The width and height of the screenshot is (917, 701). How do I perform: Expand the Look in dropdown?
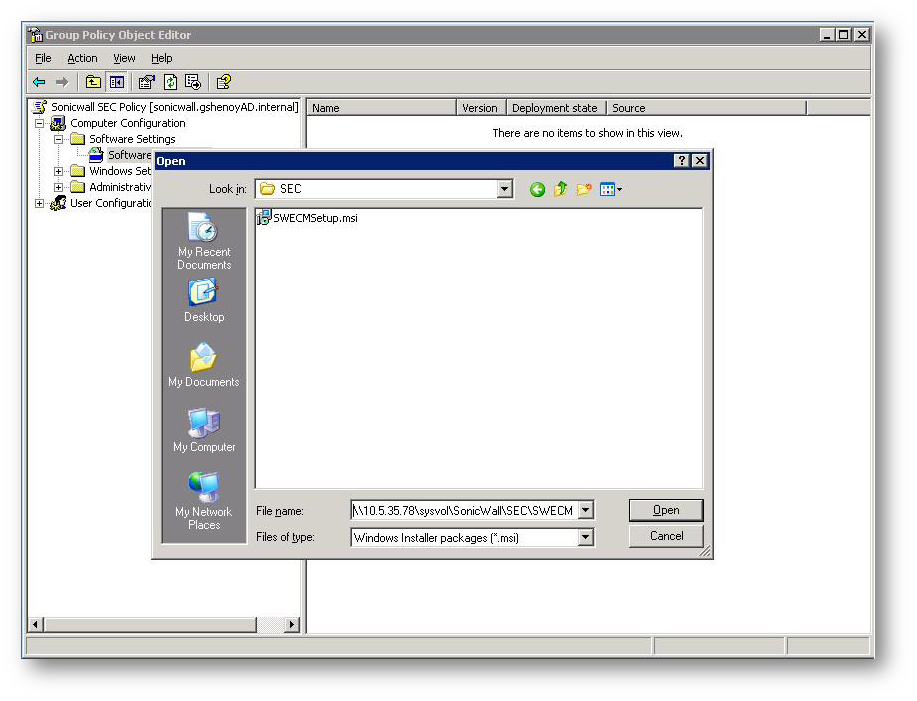(505, 189)
